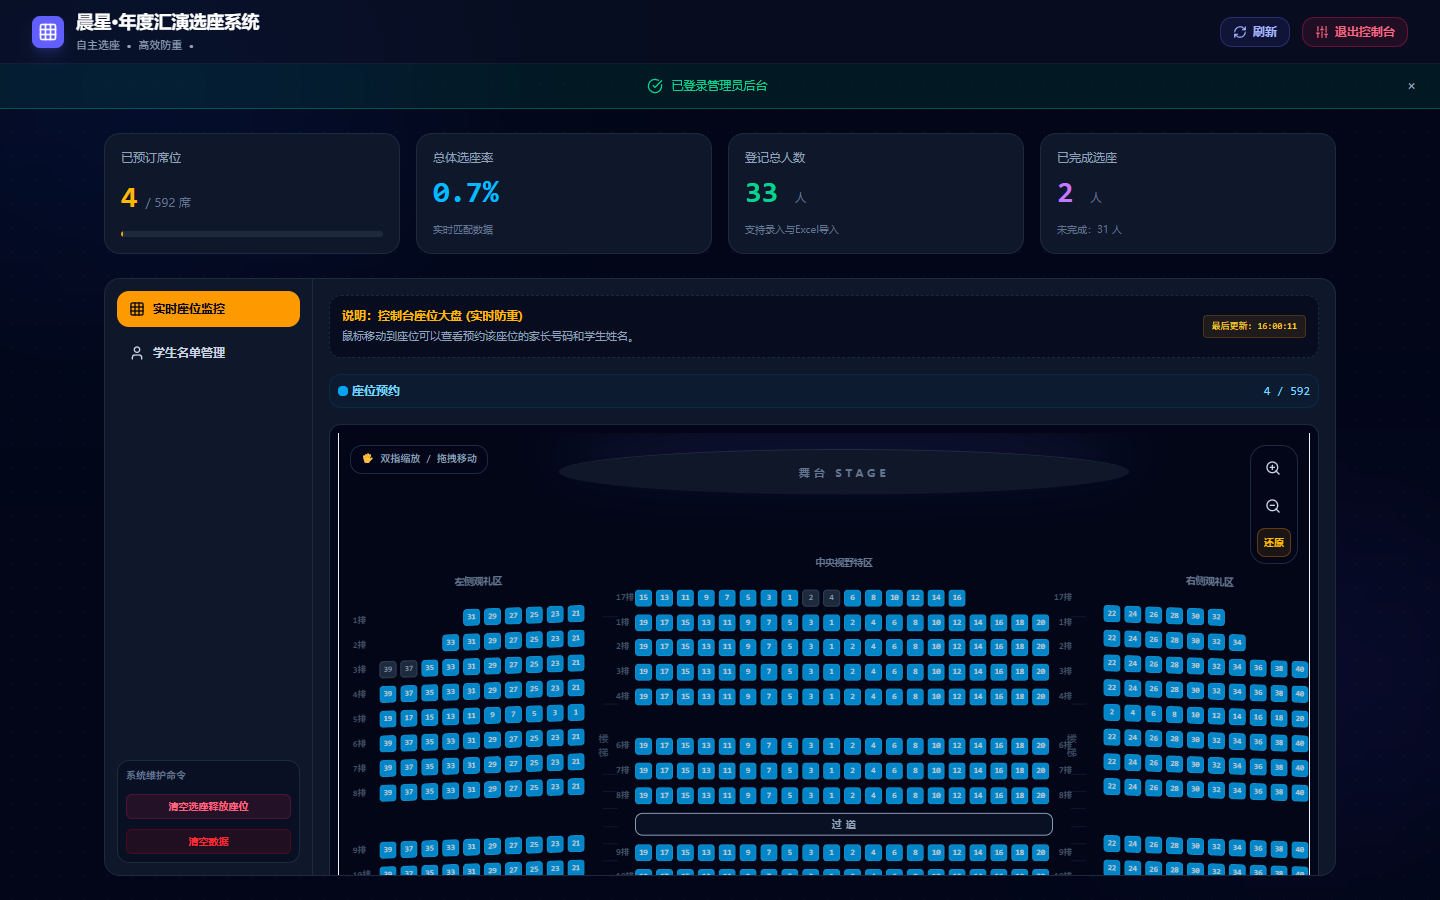Click the 支持录入与Excel导入 text
This screenshot has height=900, width=1440.
click(x=791, y=230)
